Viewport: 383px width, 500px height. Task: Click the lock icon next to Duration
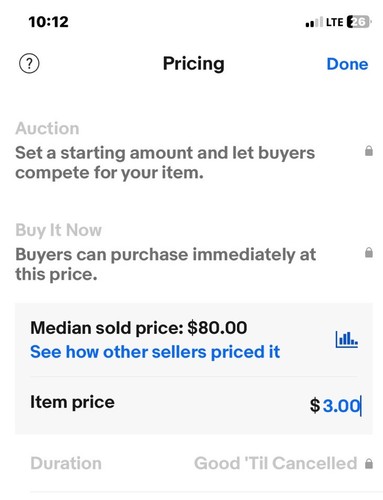pyautogui.click(x=369, y=463)
